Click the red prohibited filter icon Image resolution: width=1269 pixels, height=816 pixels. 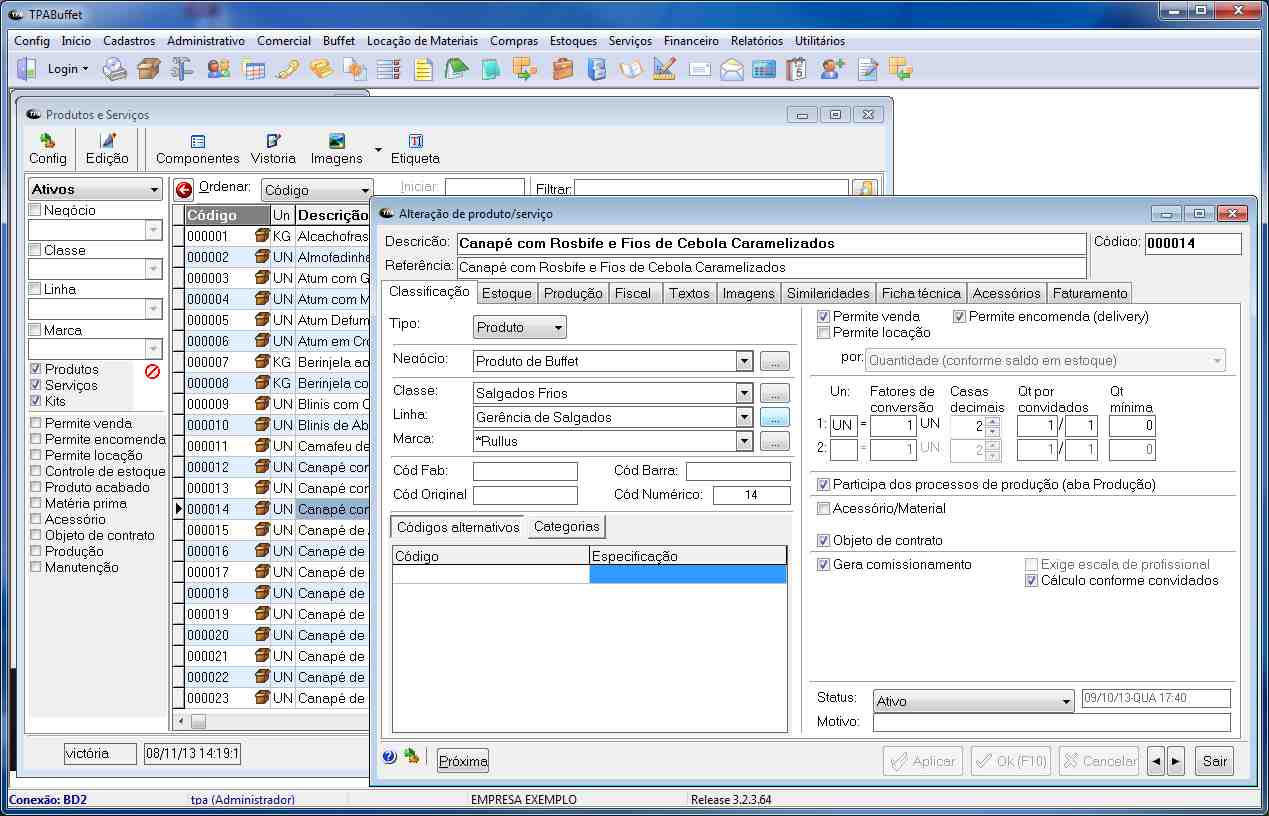point(152,372)
